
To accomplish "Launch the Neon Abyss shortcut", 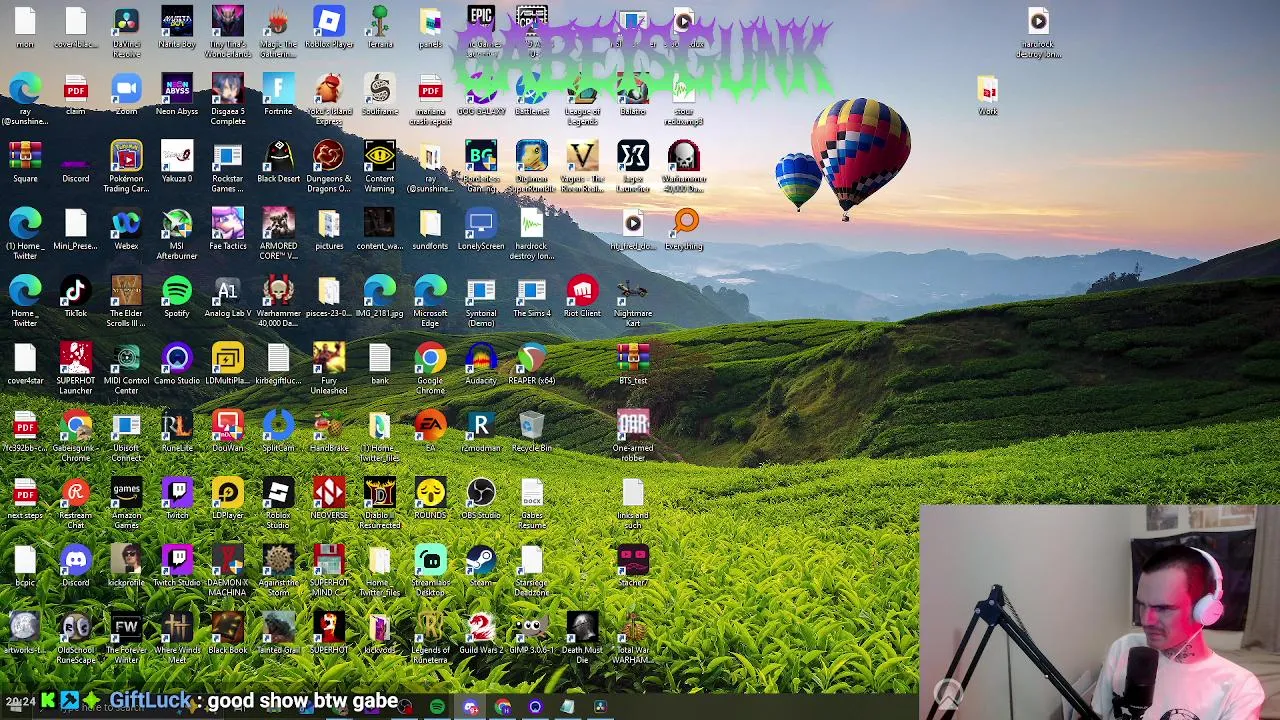I will click(177, 96).
